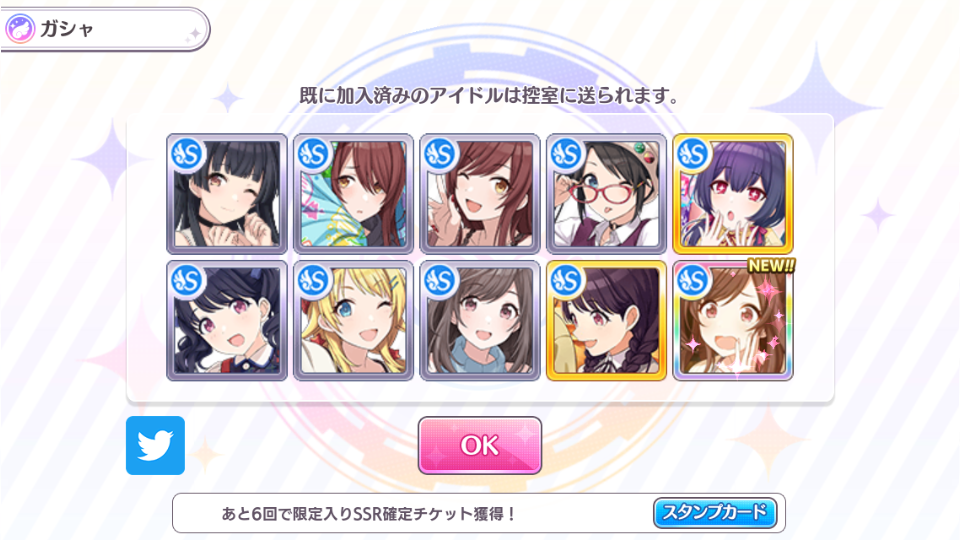
Task: Confirm results with the pink OK button
Action: point(479,445)
